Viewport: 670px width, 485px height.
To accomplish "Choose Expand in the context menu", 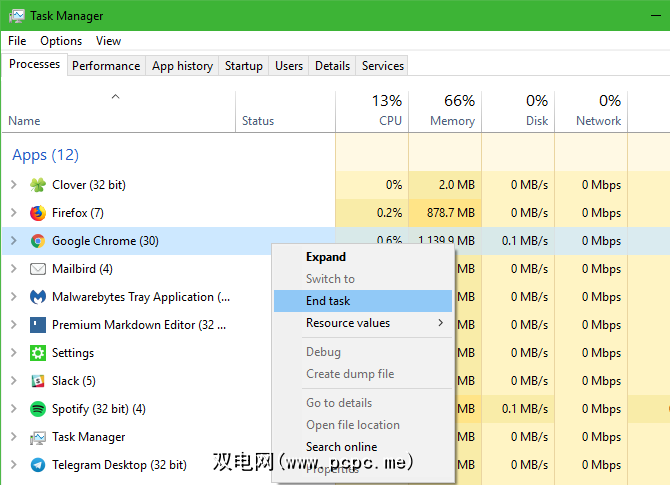I will click(363, 257).
